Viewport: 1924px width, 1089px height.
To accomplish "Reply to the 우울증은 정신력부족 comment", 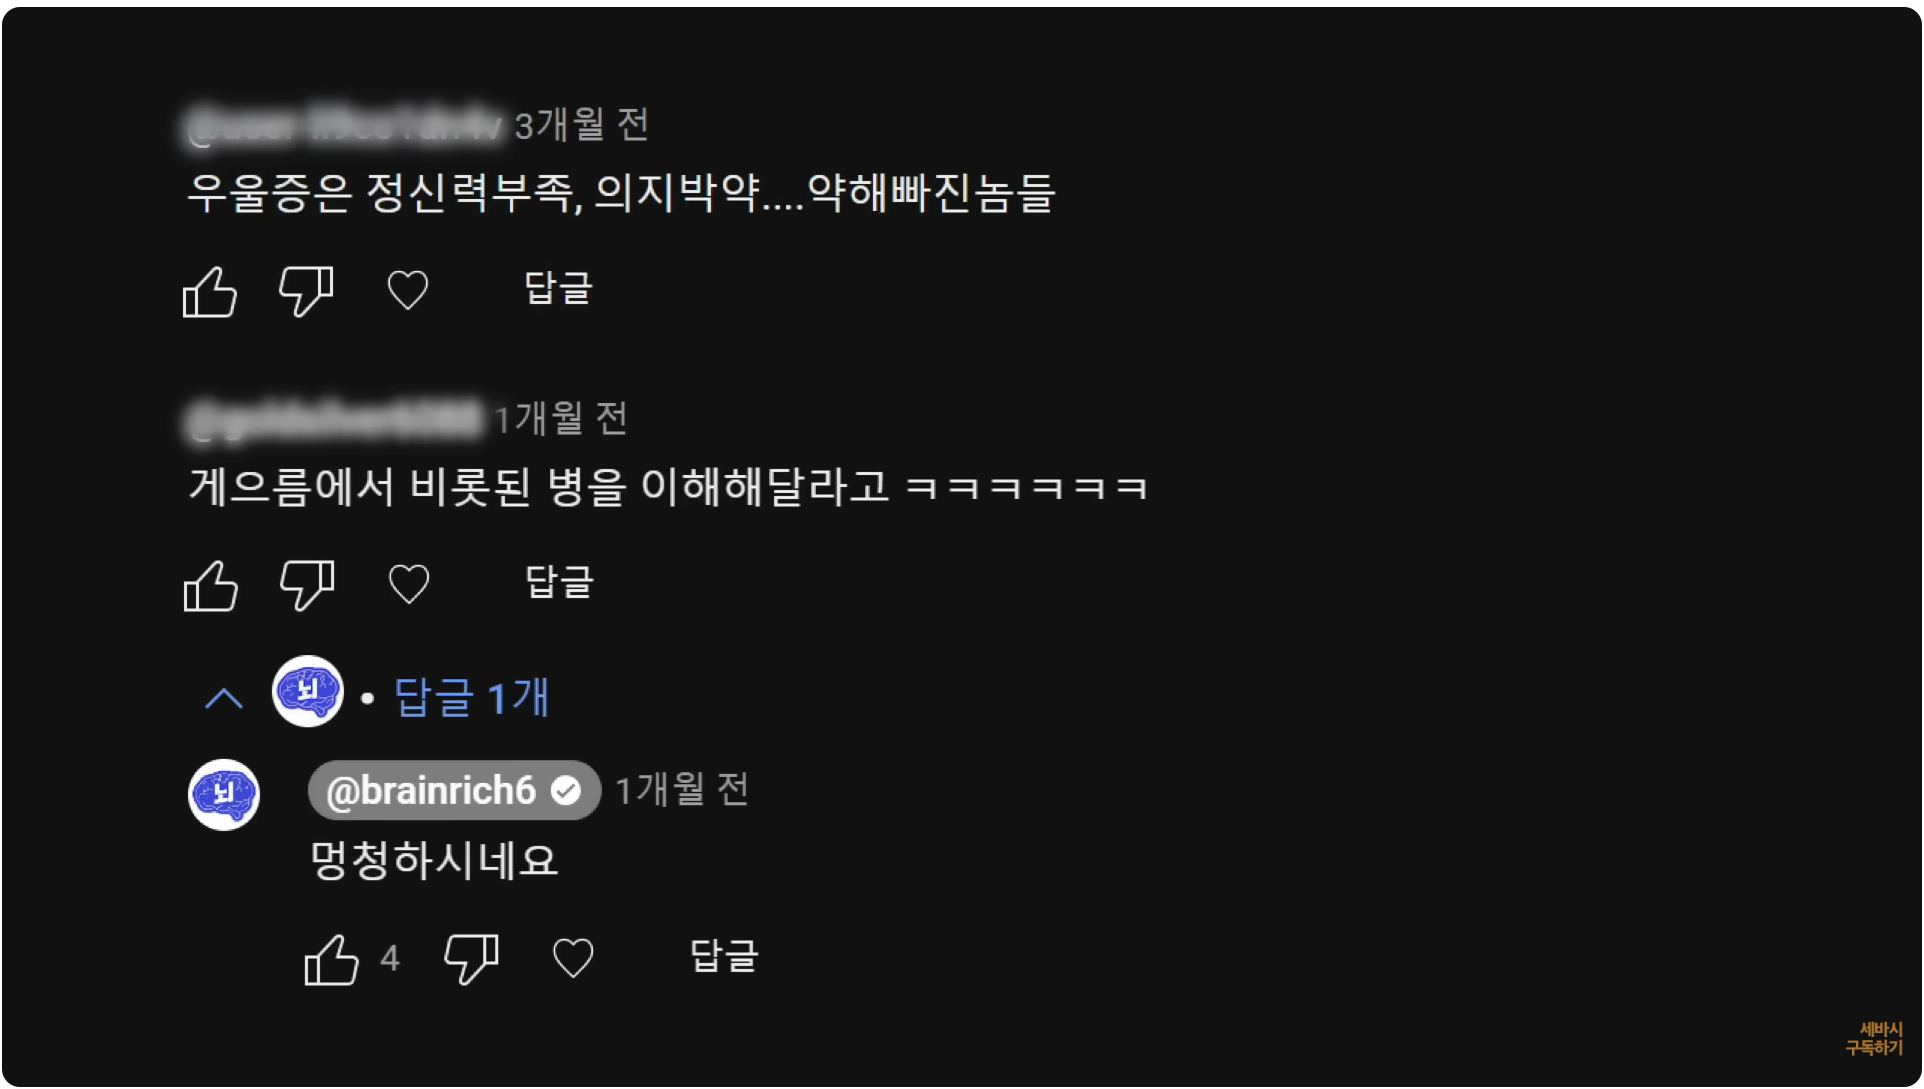I will 559,289.
